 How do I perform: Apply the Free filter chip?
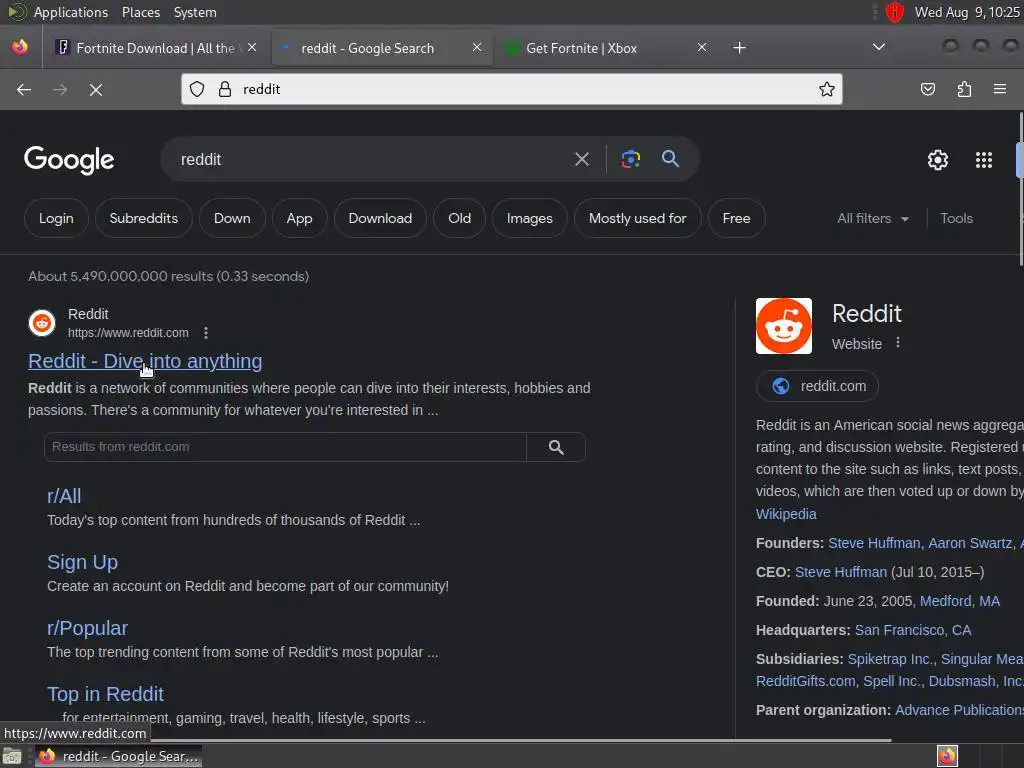(x=736, y=219)
